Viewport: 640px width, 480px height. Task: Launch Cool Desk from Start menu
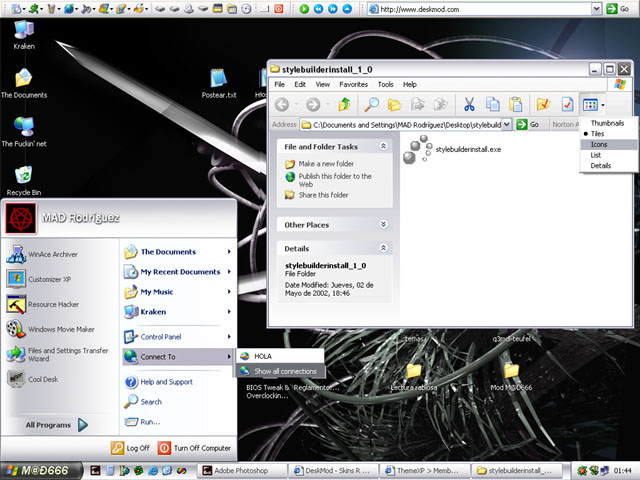[33, 379]
